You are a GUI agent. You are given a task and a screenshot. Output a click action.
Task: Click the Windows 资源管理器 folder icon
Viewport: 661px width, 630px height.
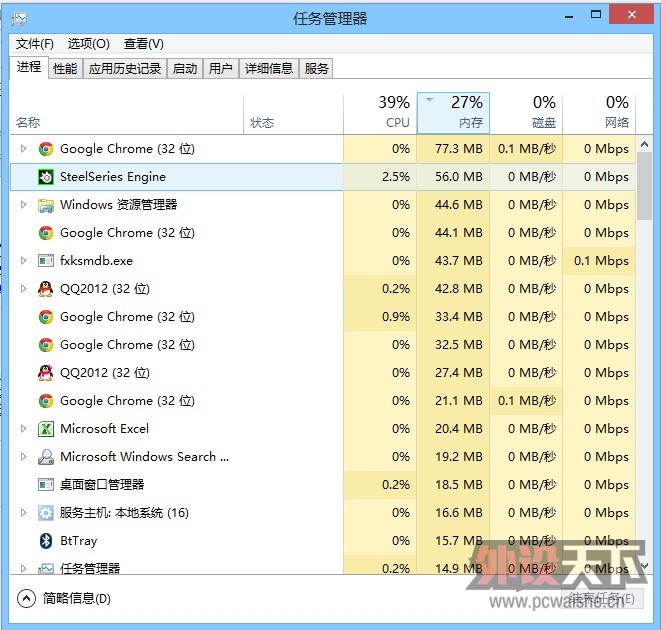click(x=46, y=205)
